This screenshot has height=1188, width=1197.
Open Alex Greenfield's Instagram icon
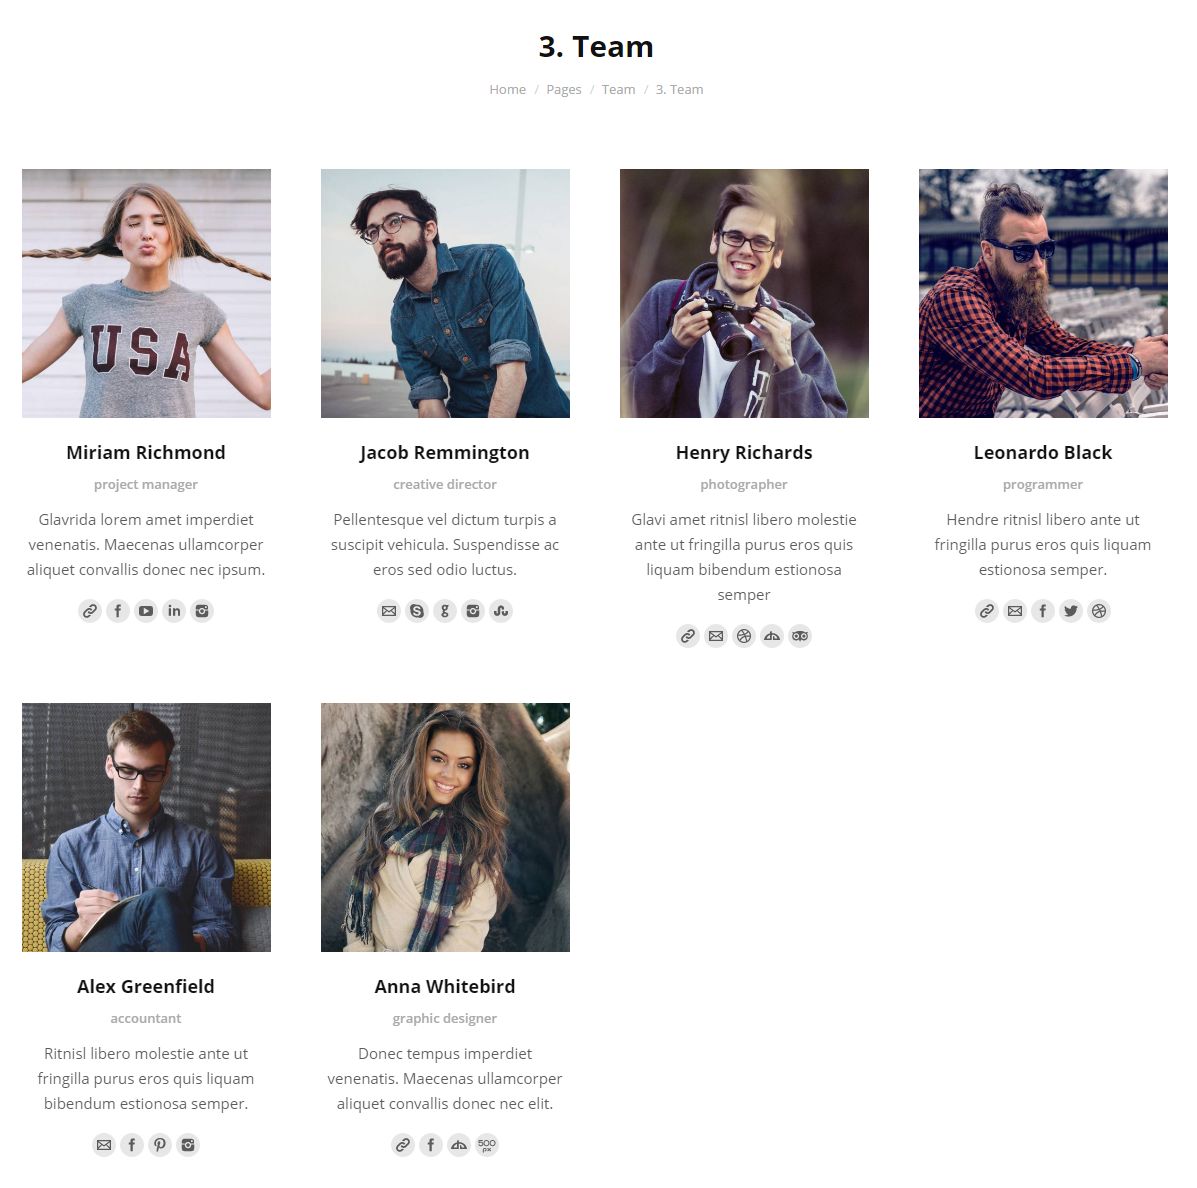click(x=188, y=1144)
